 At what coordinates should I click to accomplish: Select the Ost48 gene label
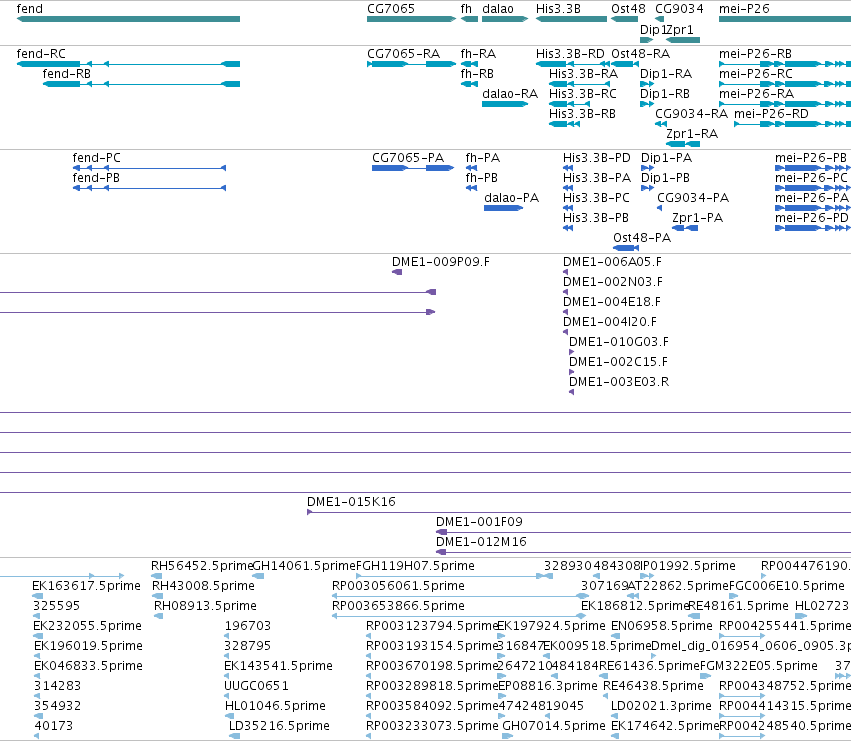pyautogui.click(x=628, y=9)
